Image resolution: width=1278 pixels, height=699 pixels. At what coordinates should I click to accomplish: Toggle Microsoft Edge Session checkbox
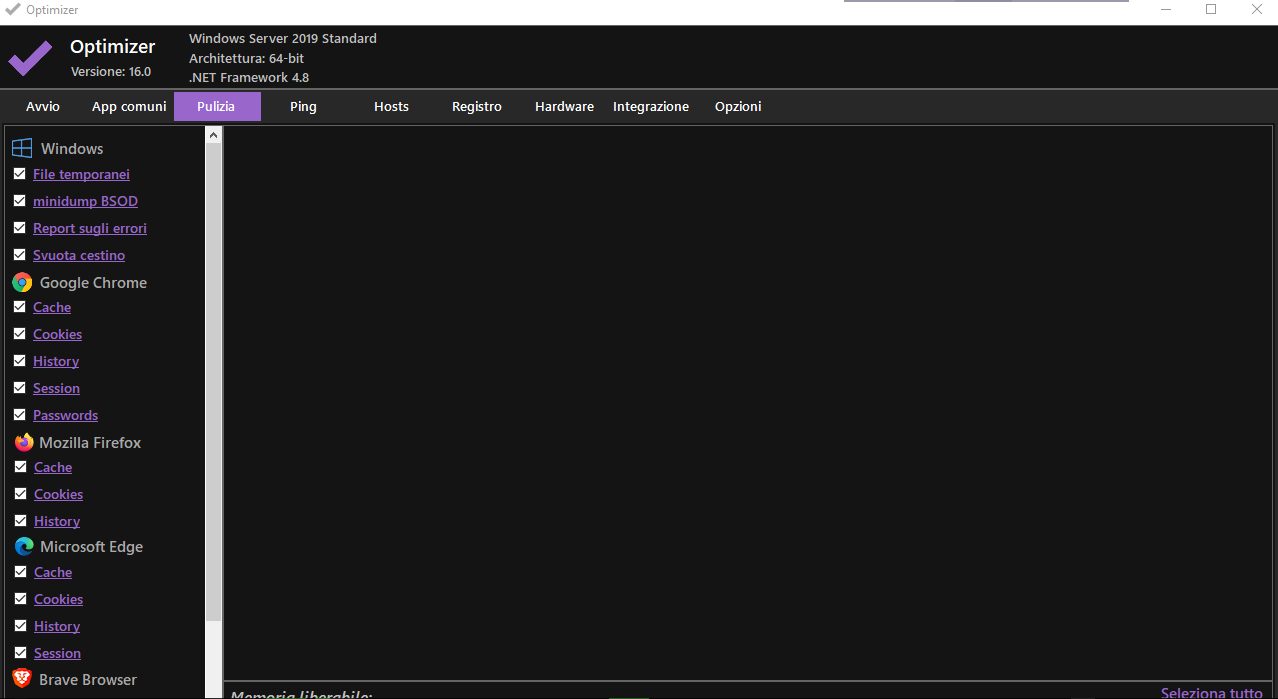[x=20, y=653]
